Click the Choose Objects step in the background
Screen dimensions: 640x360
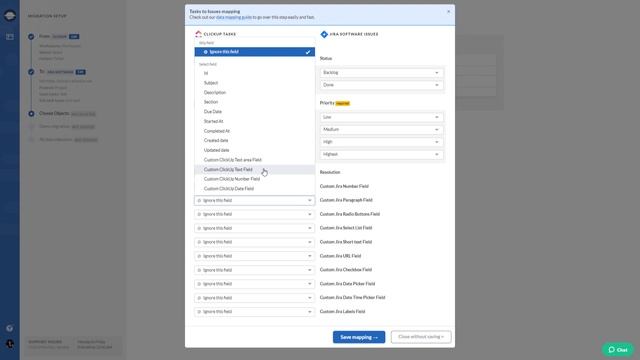pyautogui.click(x=54, y=113)
